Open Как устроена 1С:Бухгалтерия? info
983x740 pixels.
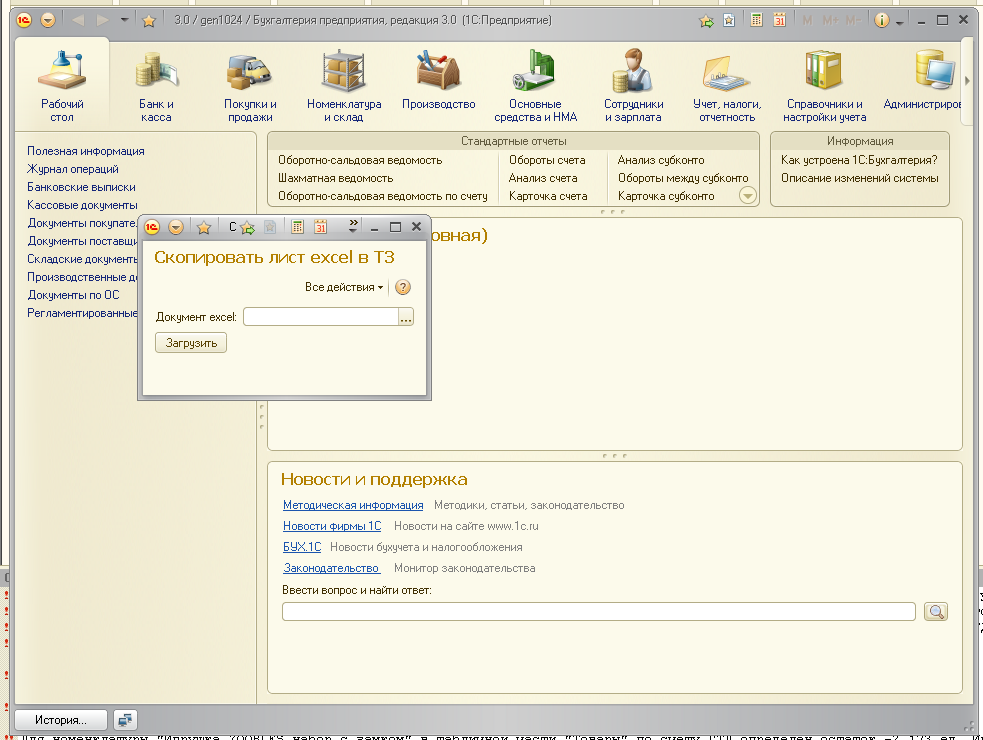(859, 160)
